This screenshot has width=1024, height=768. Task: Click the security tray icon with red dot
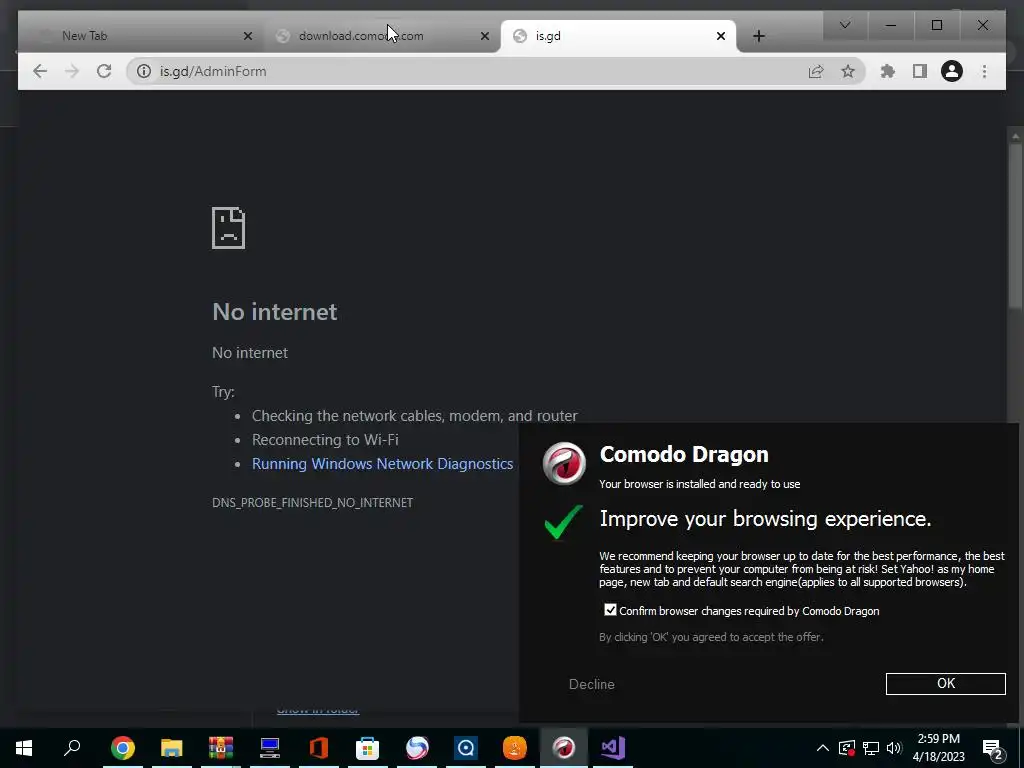[x=846, y=748]
